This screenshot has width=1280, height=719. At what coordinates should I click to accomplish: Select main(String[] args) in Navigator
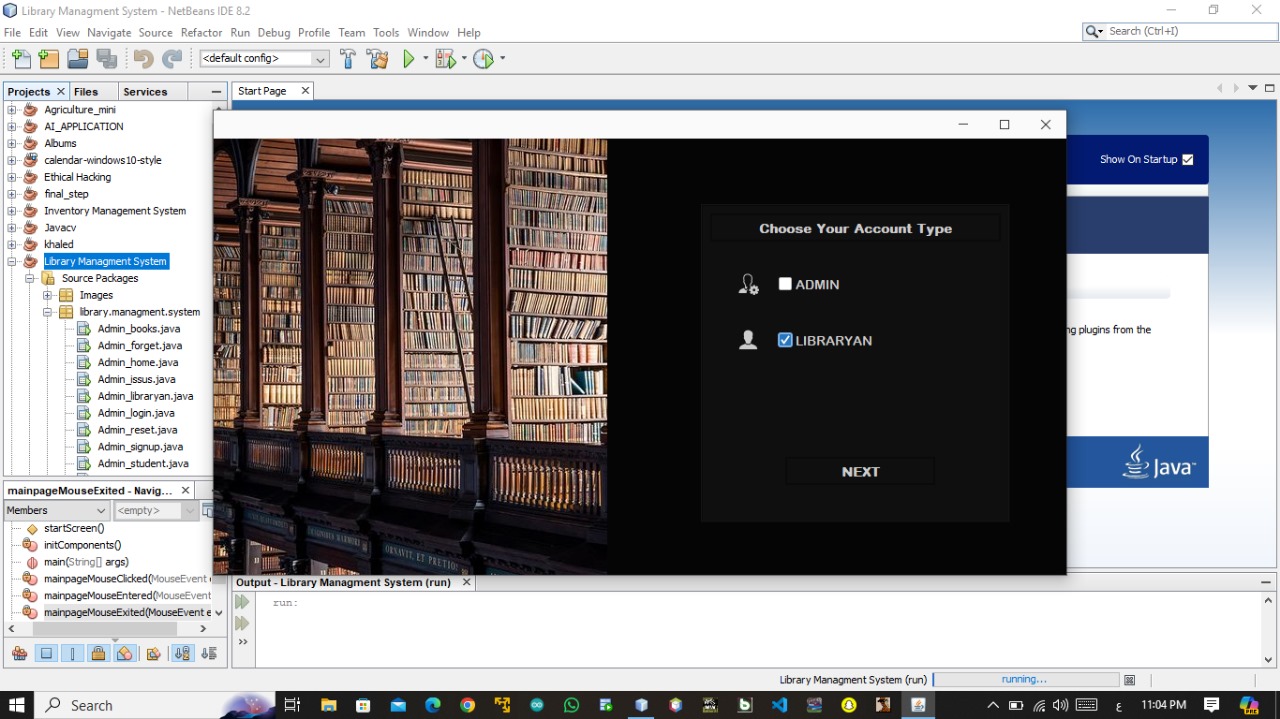(86, 562)
